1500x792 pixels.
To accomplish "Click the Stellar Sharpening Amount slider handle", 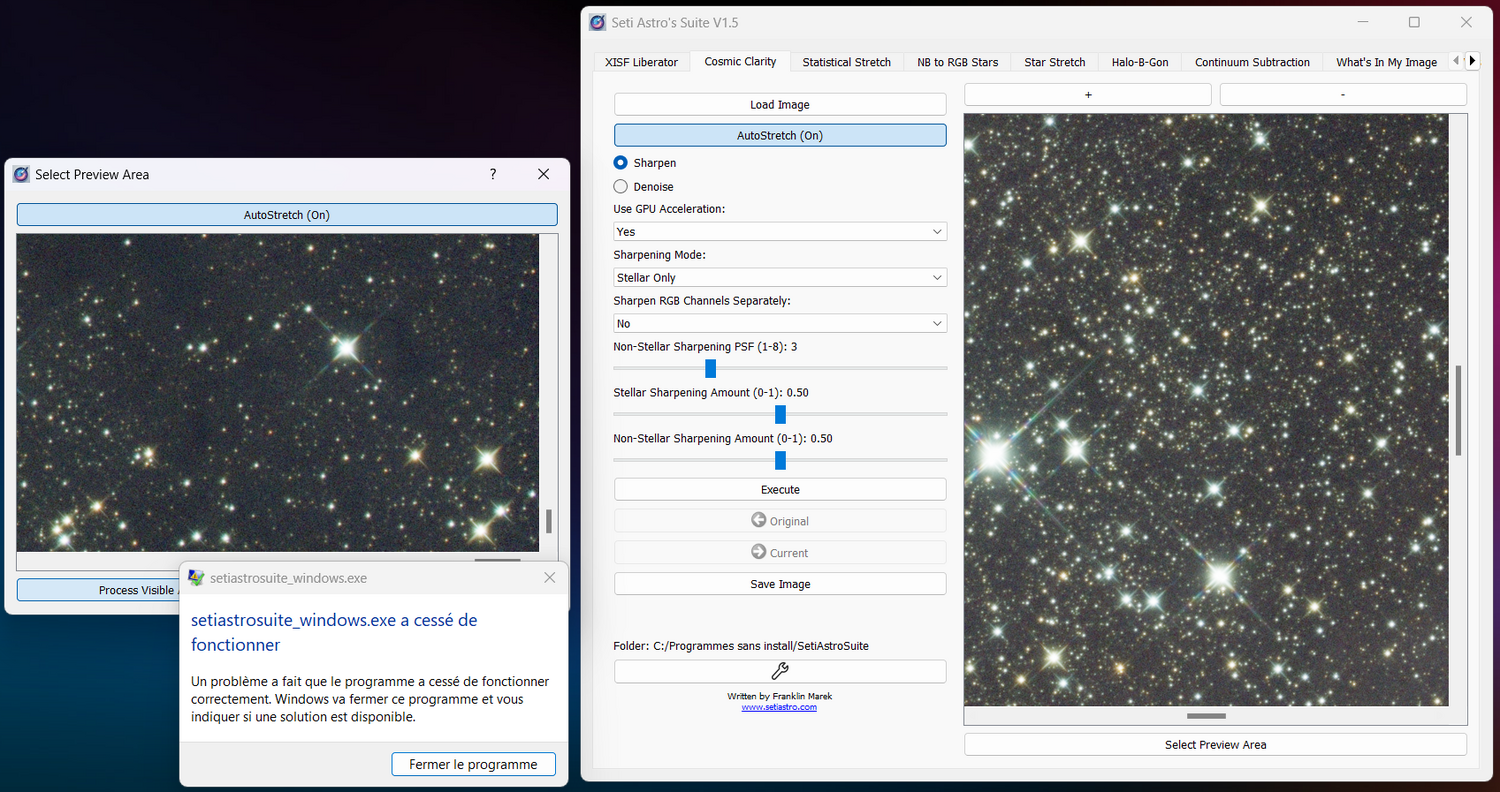I will (780, 414).
